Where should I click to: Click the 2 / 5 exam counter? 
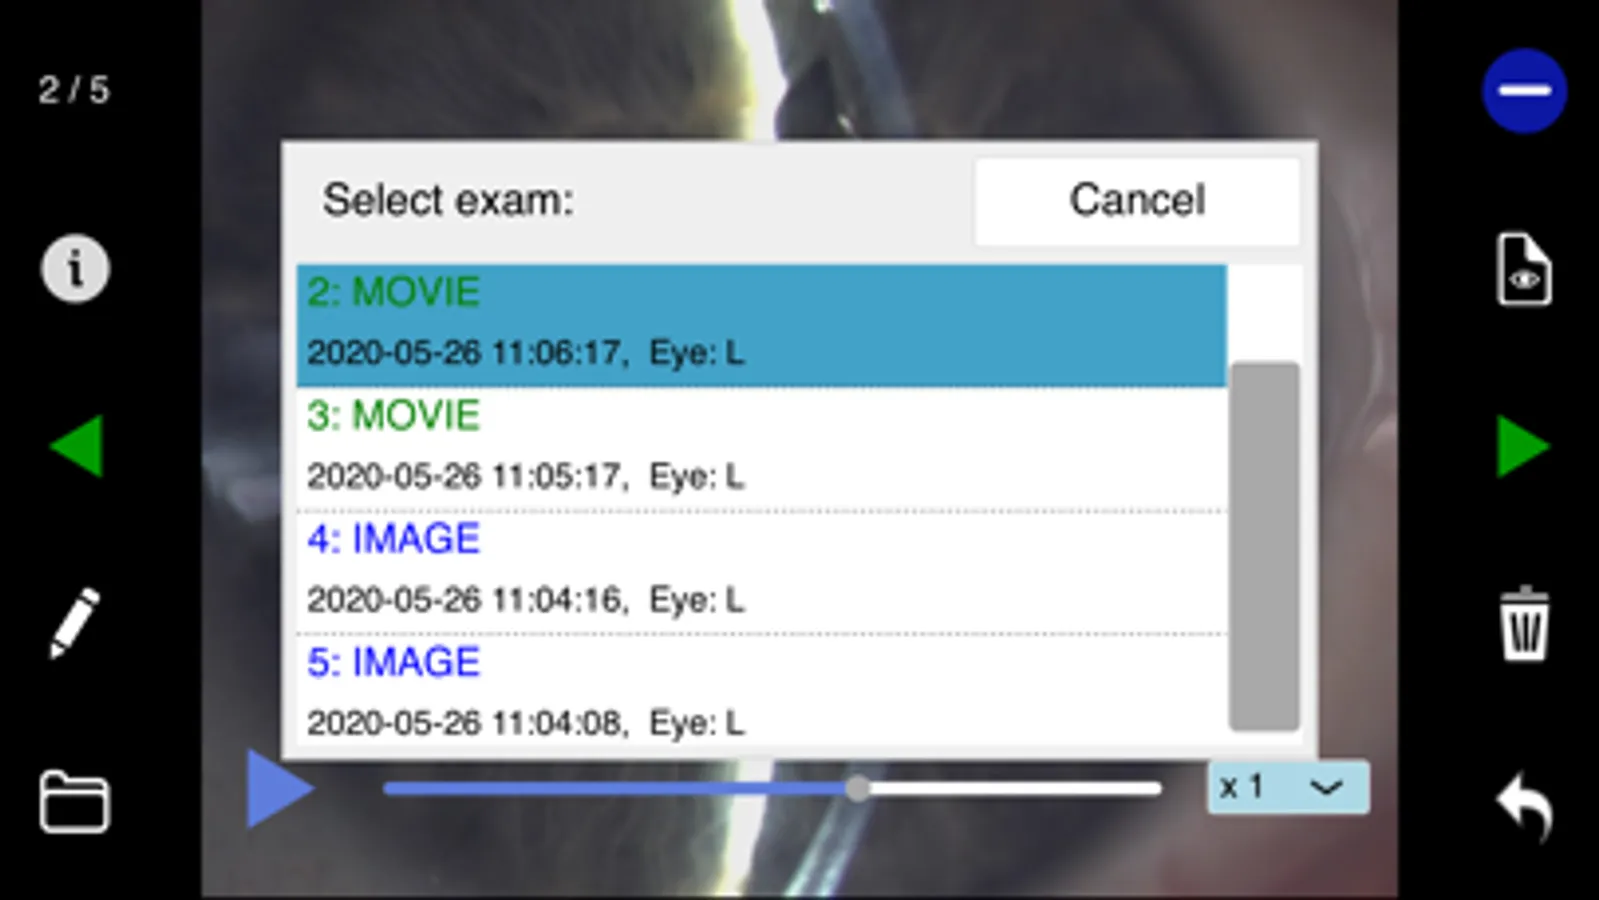point(74,90)
